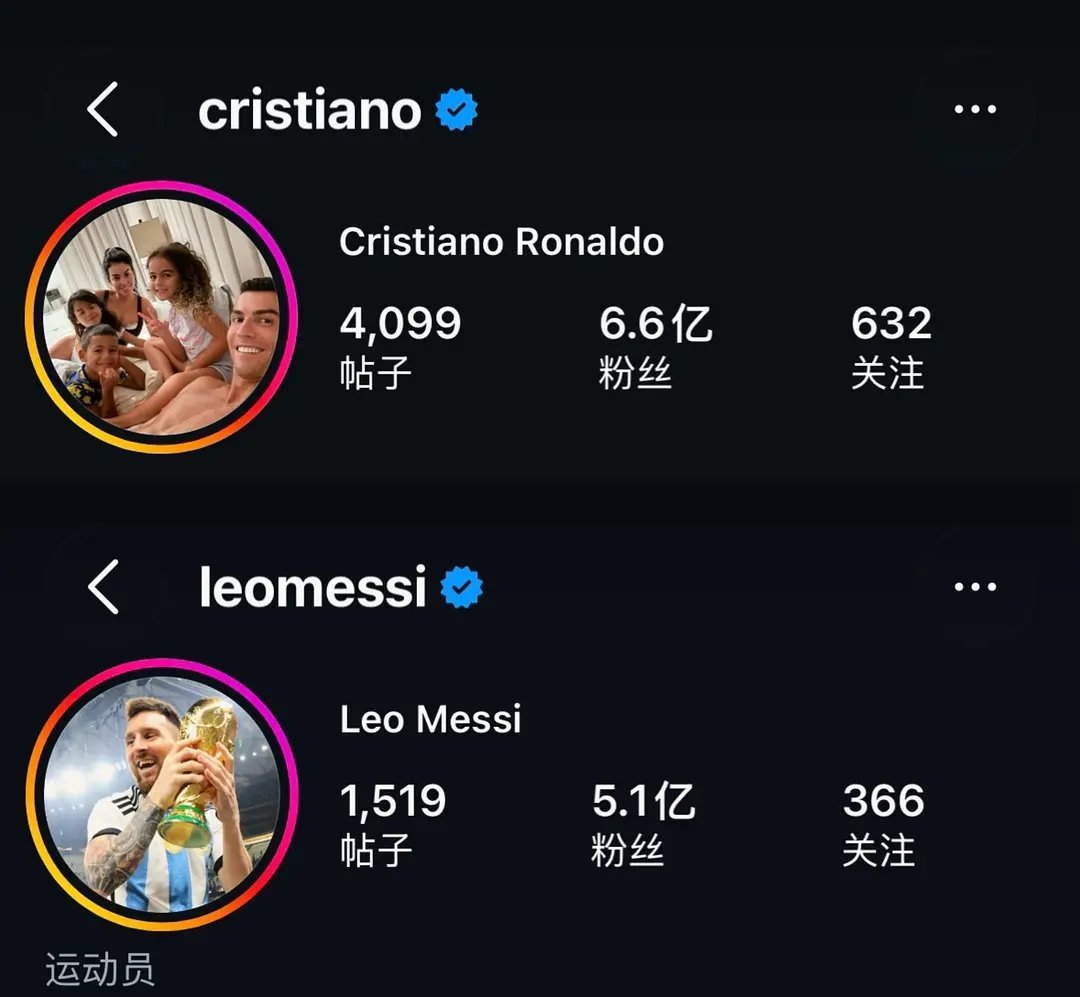The image size is (1080, 997).
Task: Open Cristiano's 4,099 posts count
Action: [x=400, y=347]
